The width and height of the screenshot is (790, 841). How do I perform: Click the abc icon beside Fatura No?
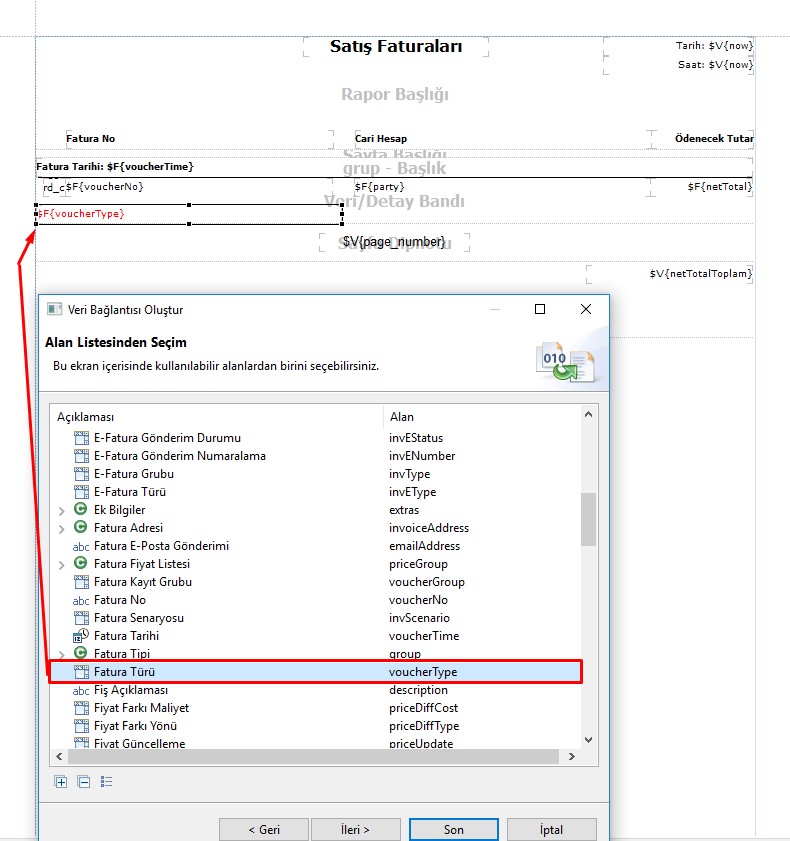click(82, 600)
